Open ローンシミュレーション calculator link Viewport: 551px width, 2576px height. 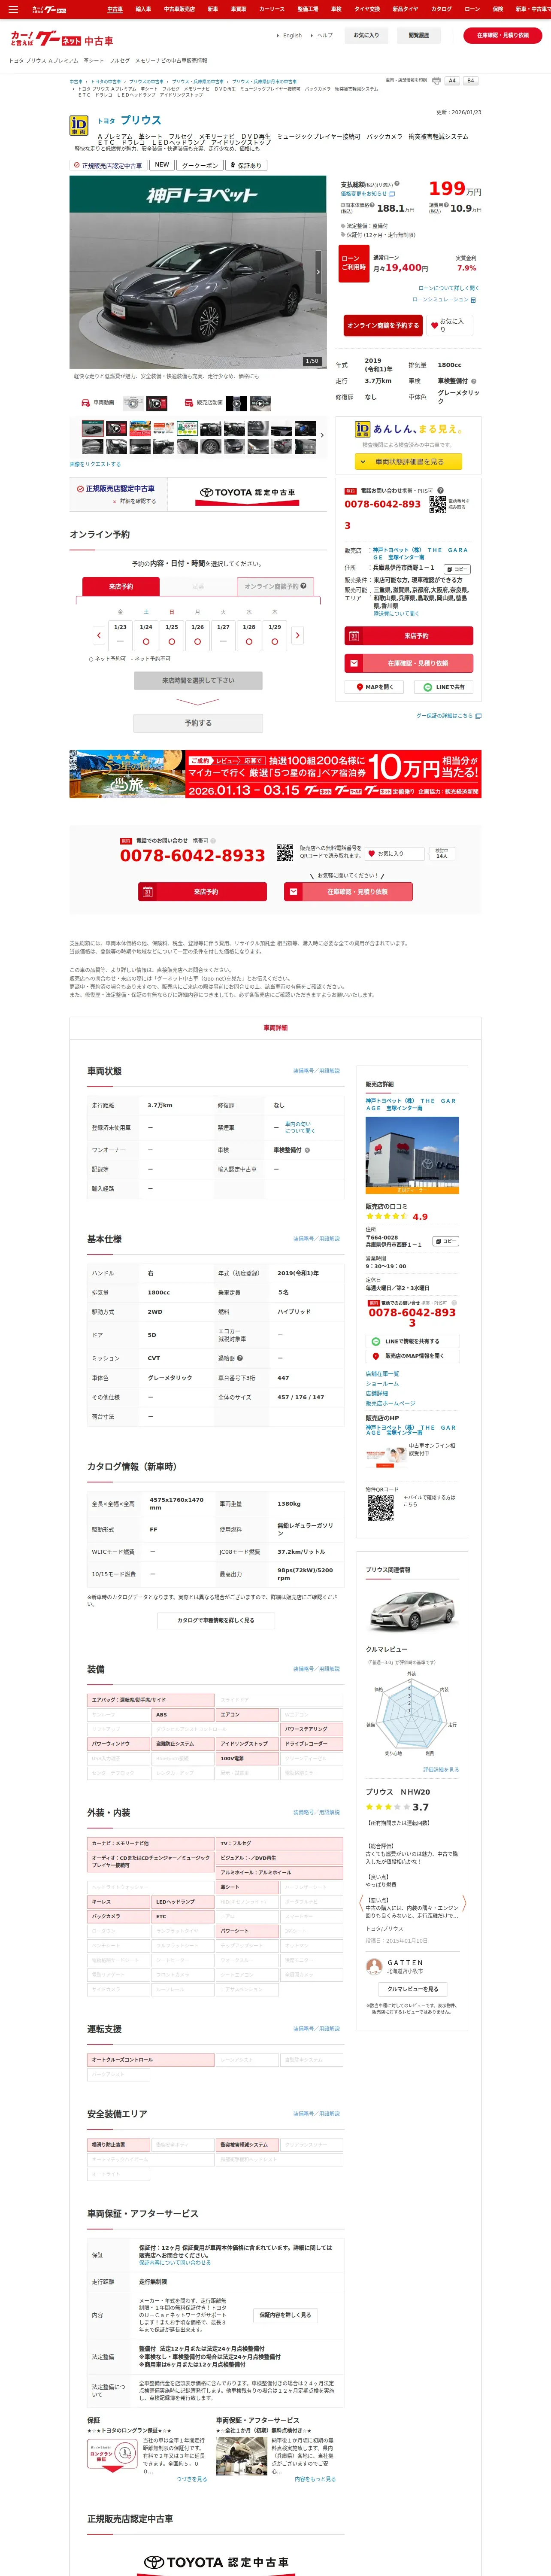point(445,300)
